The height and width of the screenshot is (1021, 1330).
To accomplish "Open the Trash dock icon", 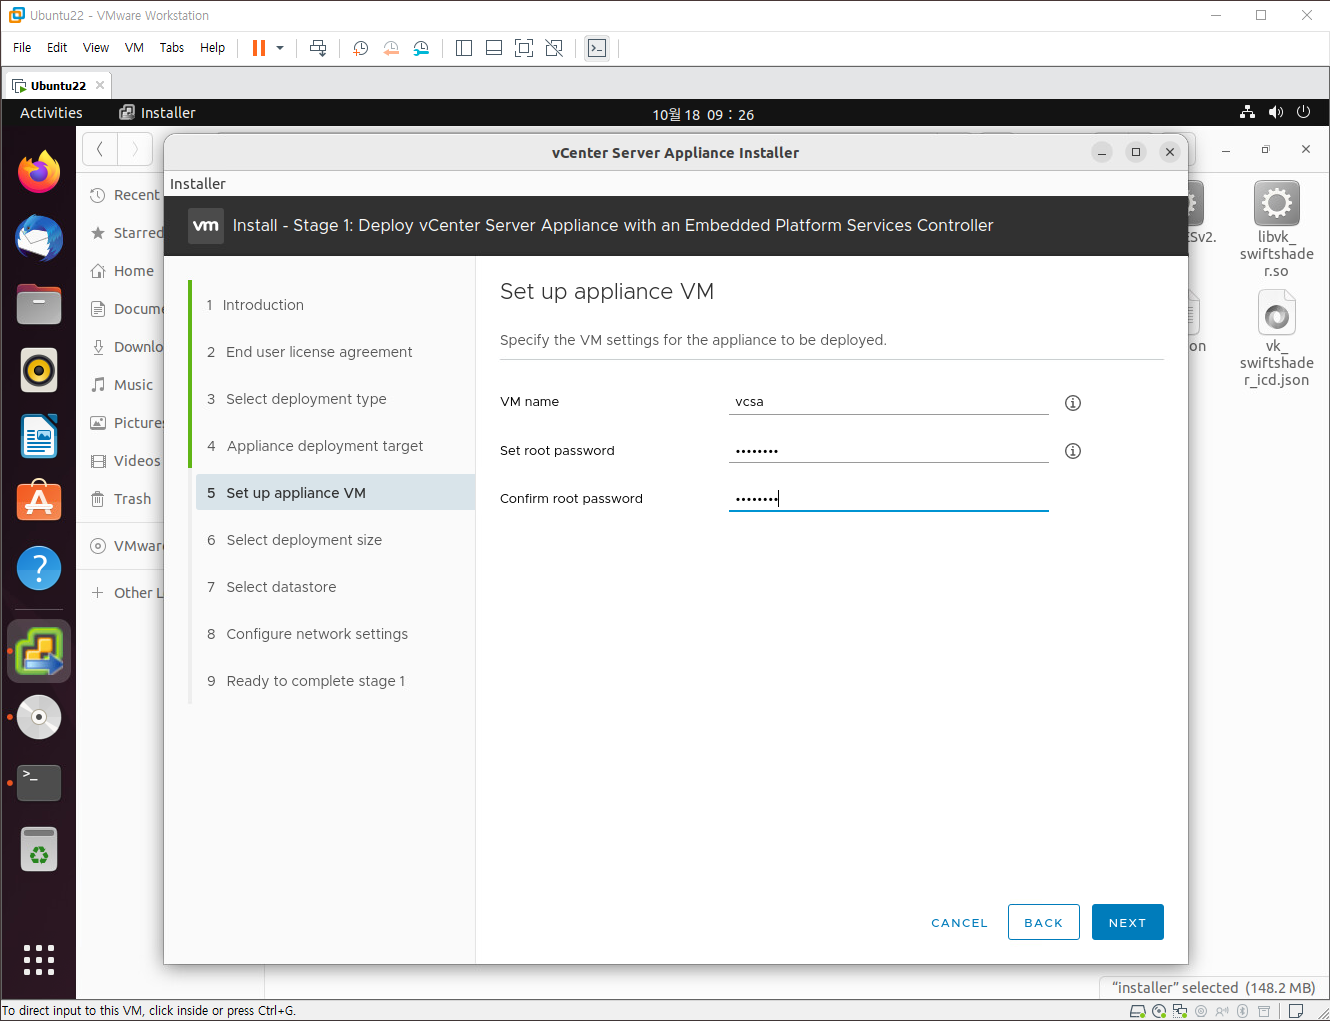I will click(x=39, y=849).
